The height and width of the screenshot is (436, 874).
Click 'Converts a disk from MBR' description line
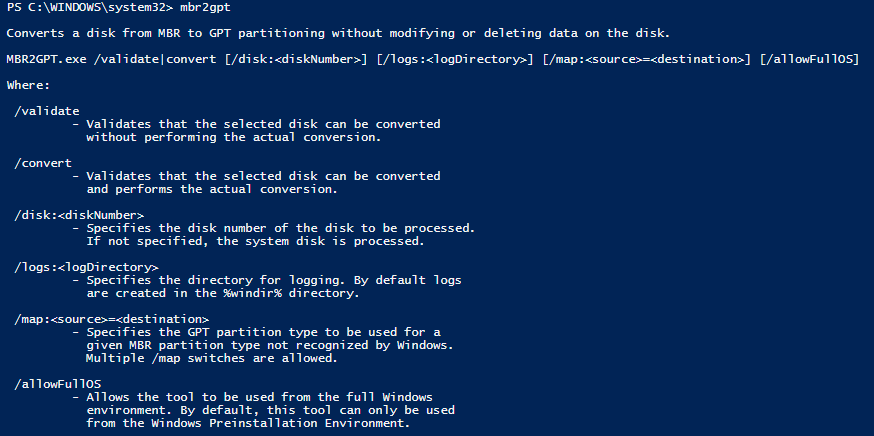338,33
